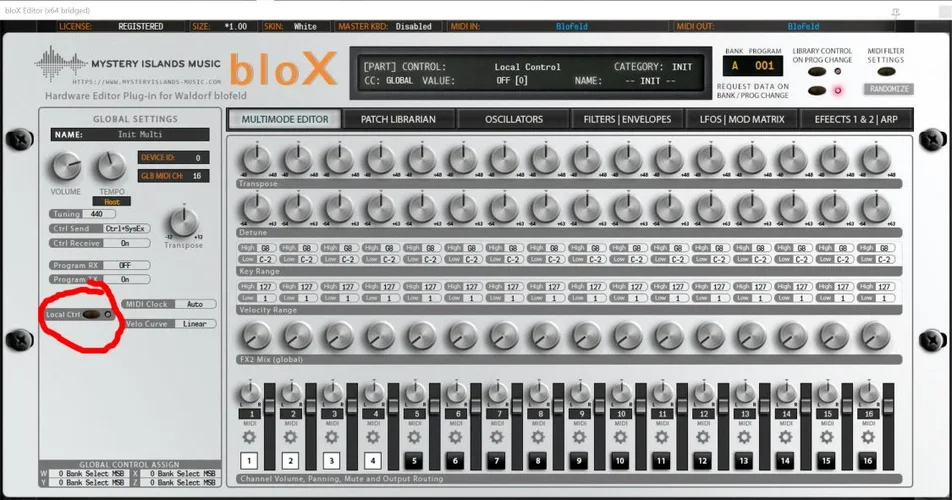Open routing gear icon for channel 6
Image resolution: width=952 pixels, height=500 pixels.
tap(455, 437)
